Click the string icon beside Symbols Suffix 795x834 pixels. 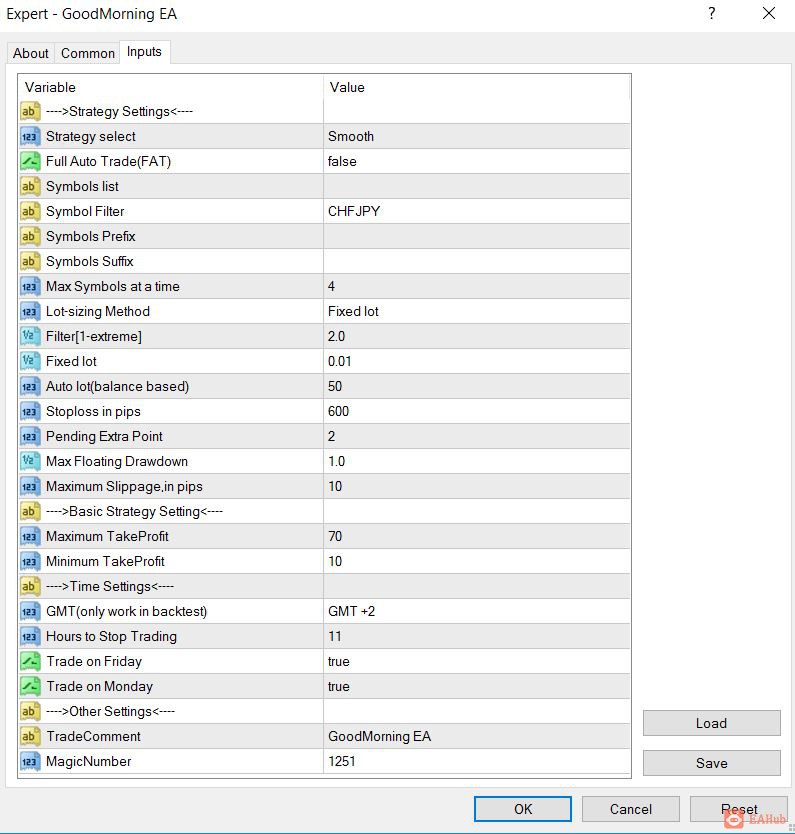pyautogui.click(x=30, y=261)
